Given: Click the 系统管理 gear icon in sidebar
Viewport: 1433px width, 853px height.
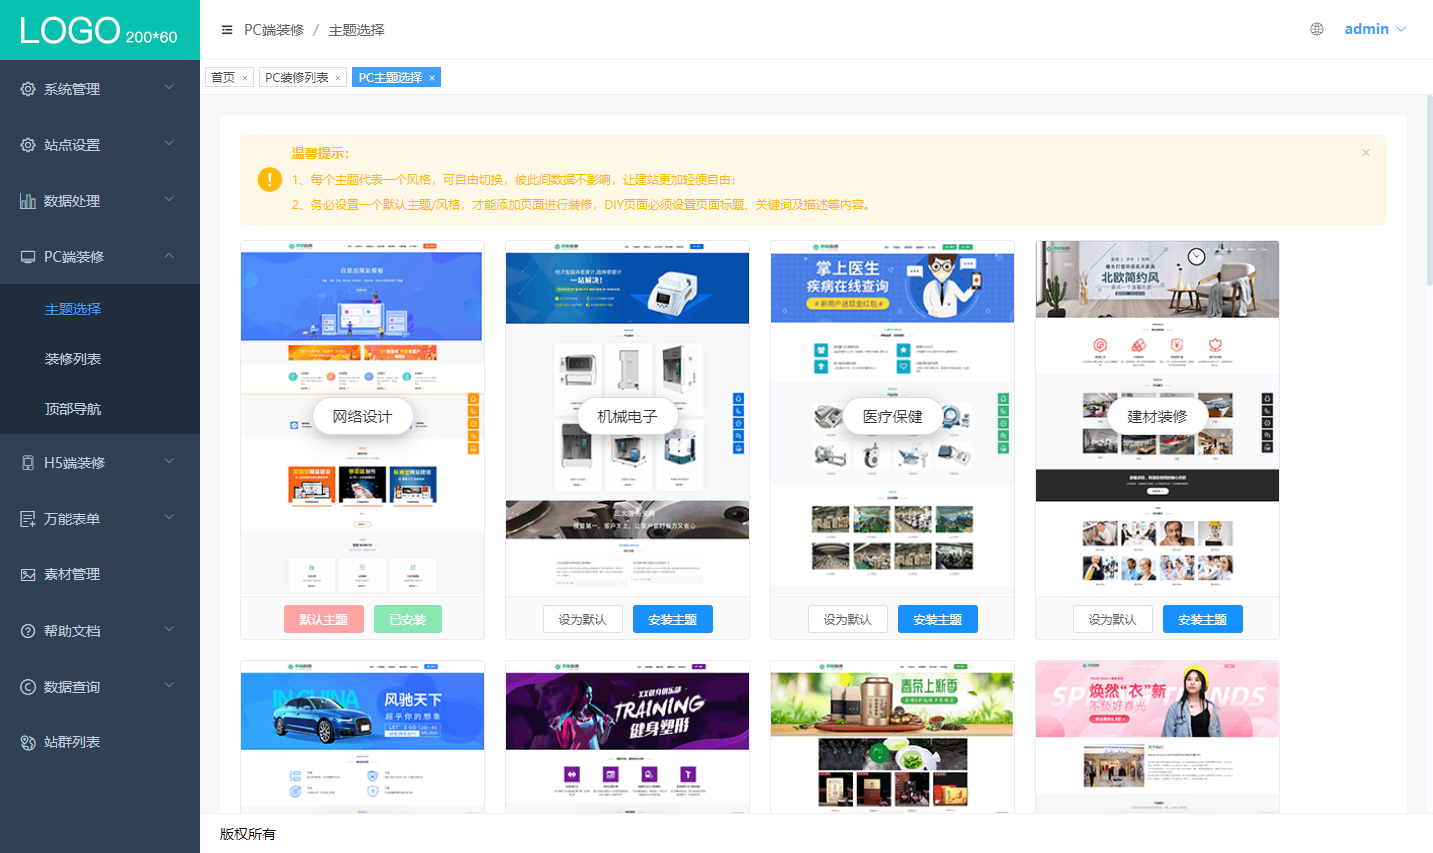Looking at the screenshot, I should click(28, 89).
